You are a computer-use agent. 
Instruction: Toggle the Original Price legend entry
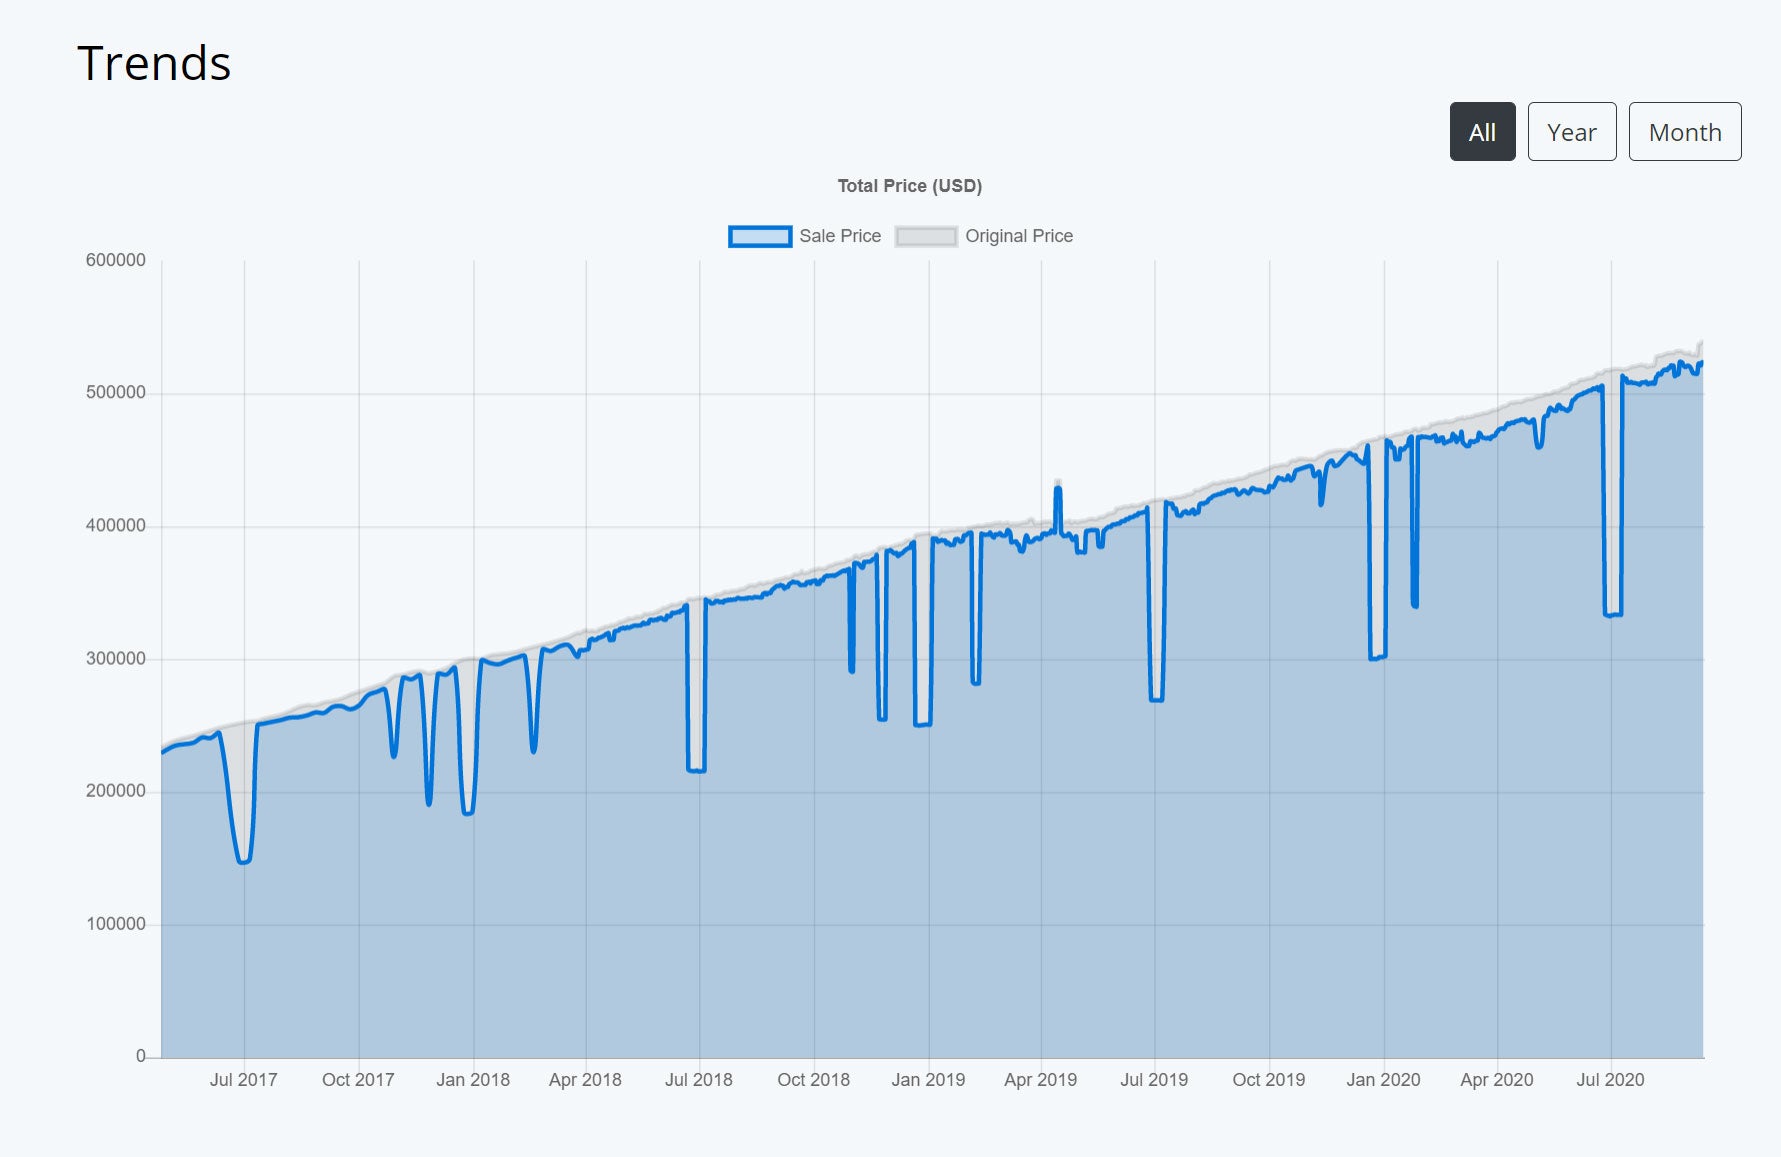tap(1019, 236)
